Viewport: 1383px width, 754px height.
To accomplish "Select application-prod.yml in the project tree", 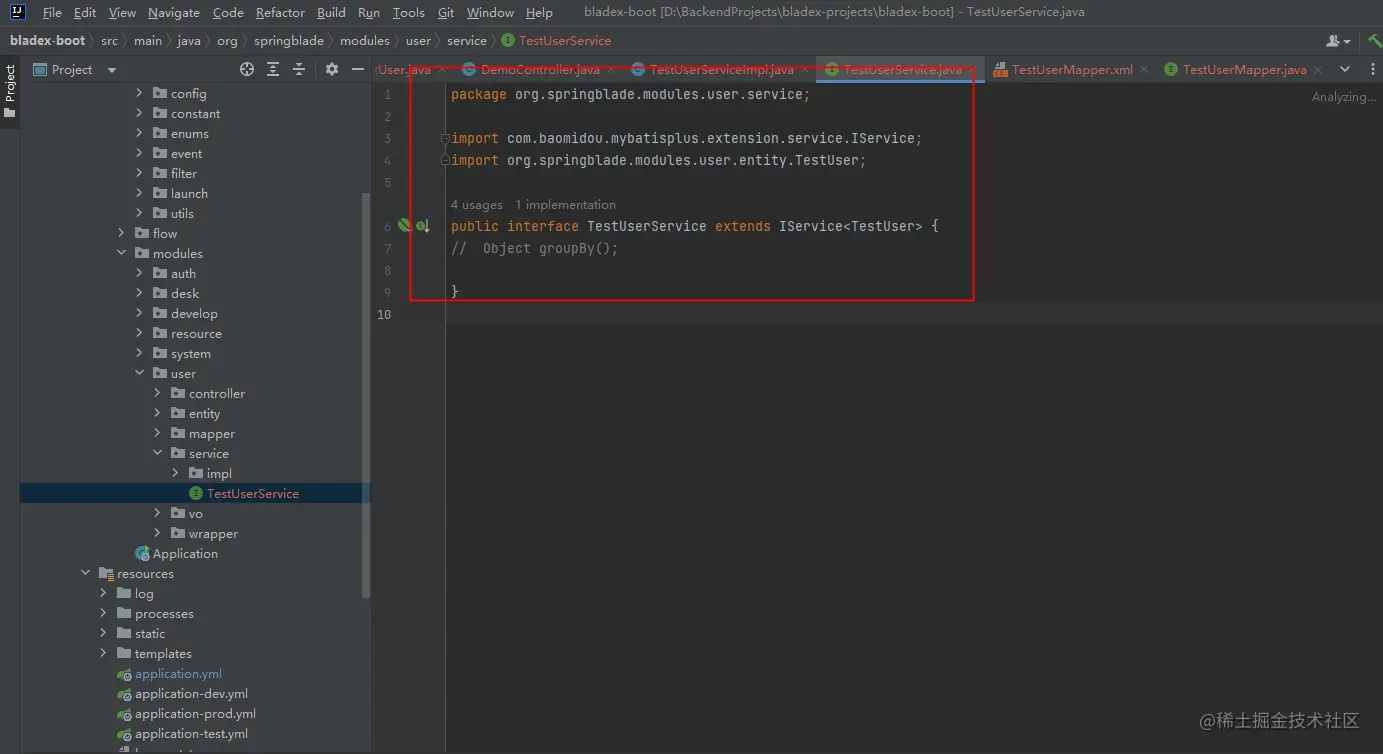I will [x=195, y=714].
